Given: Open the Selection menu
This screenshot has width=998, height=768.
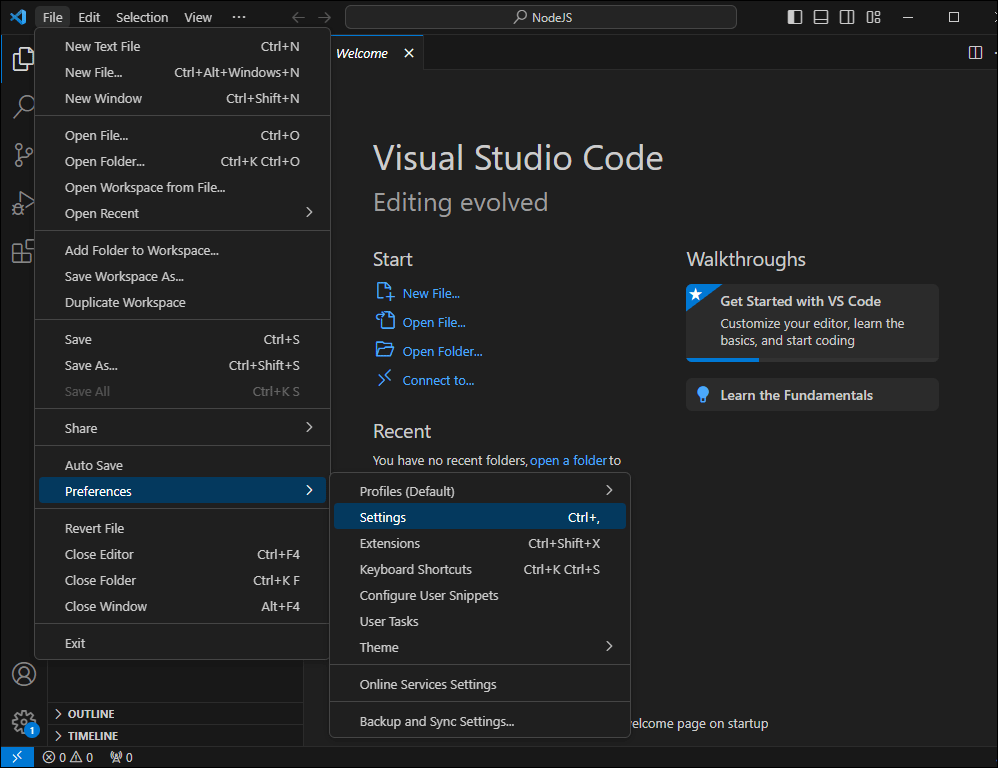Looking at the screenshot, I should pos(142,17).
